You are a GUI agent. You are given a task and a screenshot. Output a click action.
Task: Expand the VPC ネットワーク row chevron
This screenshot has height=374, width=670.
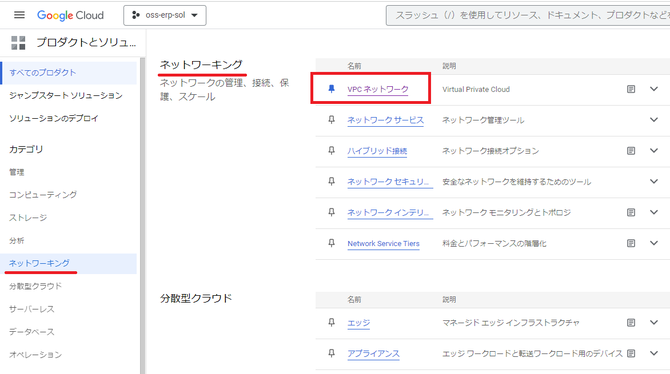tap(654, 89)
